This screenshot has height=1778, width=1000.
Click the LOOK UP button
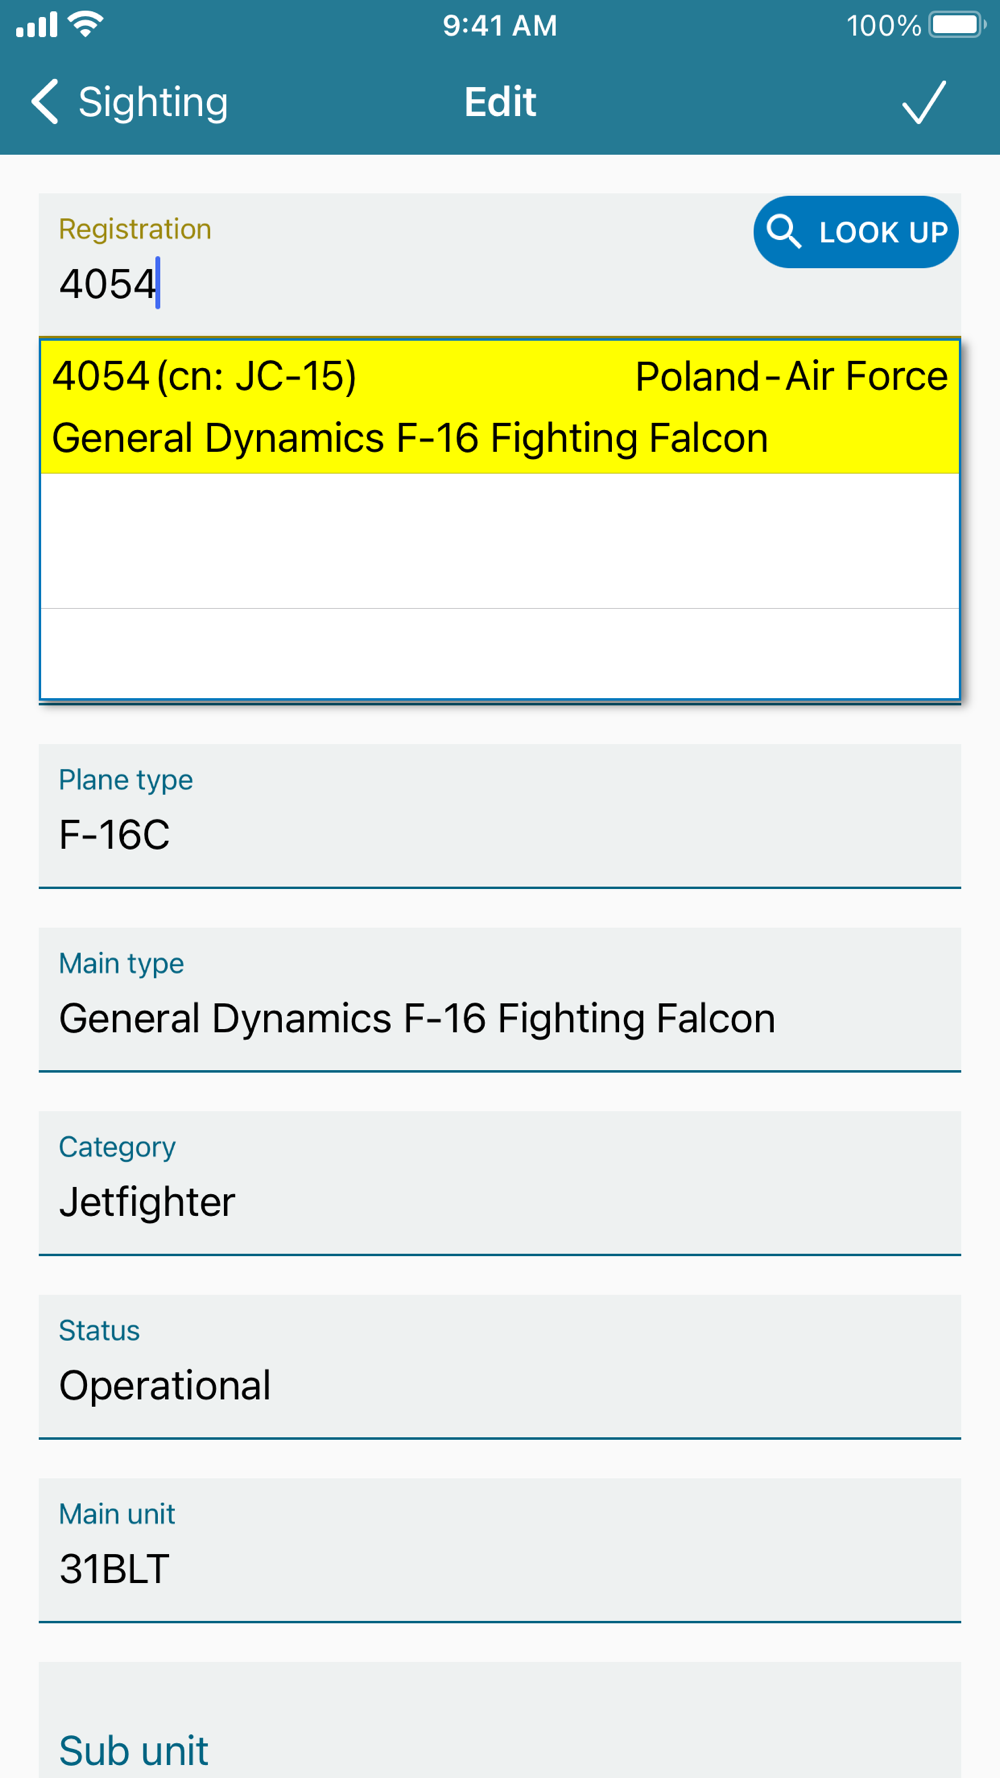[856, 232]
